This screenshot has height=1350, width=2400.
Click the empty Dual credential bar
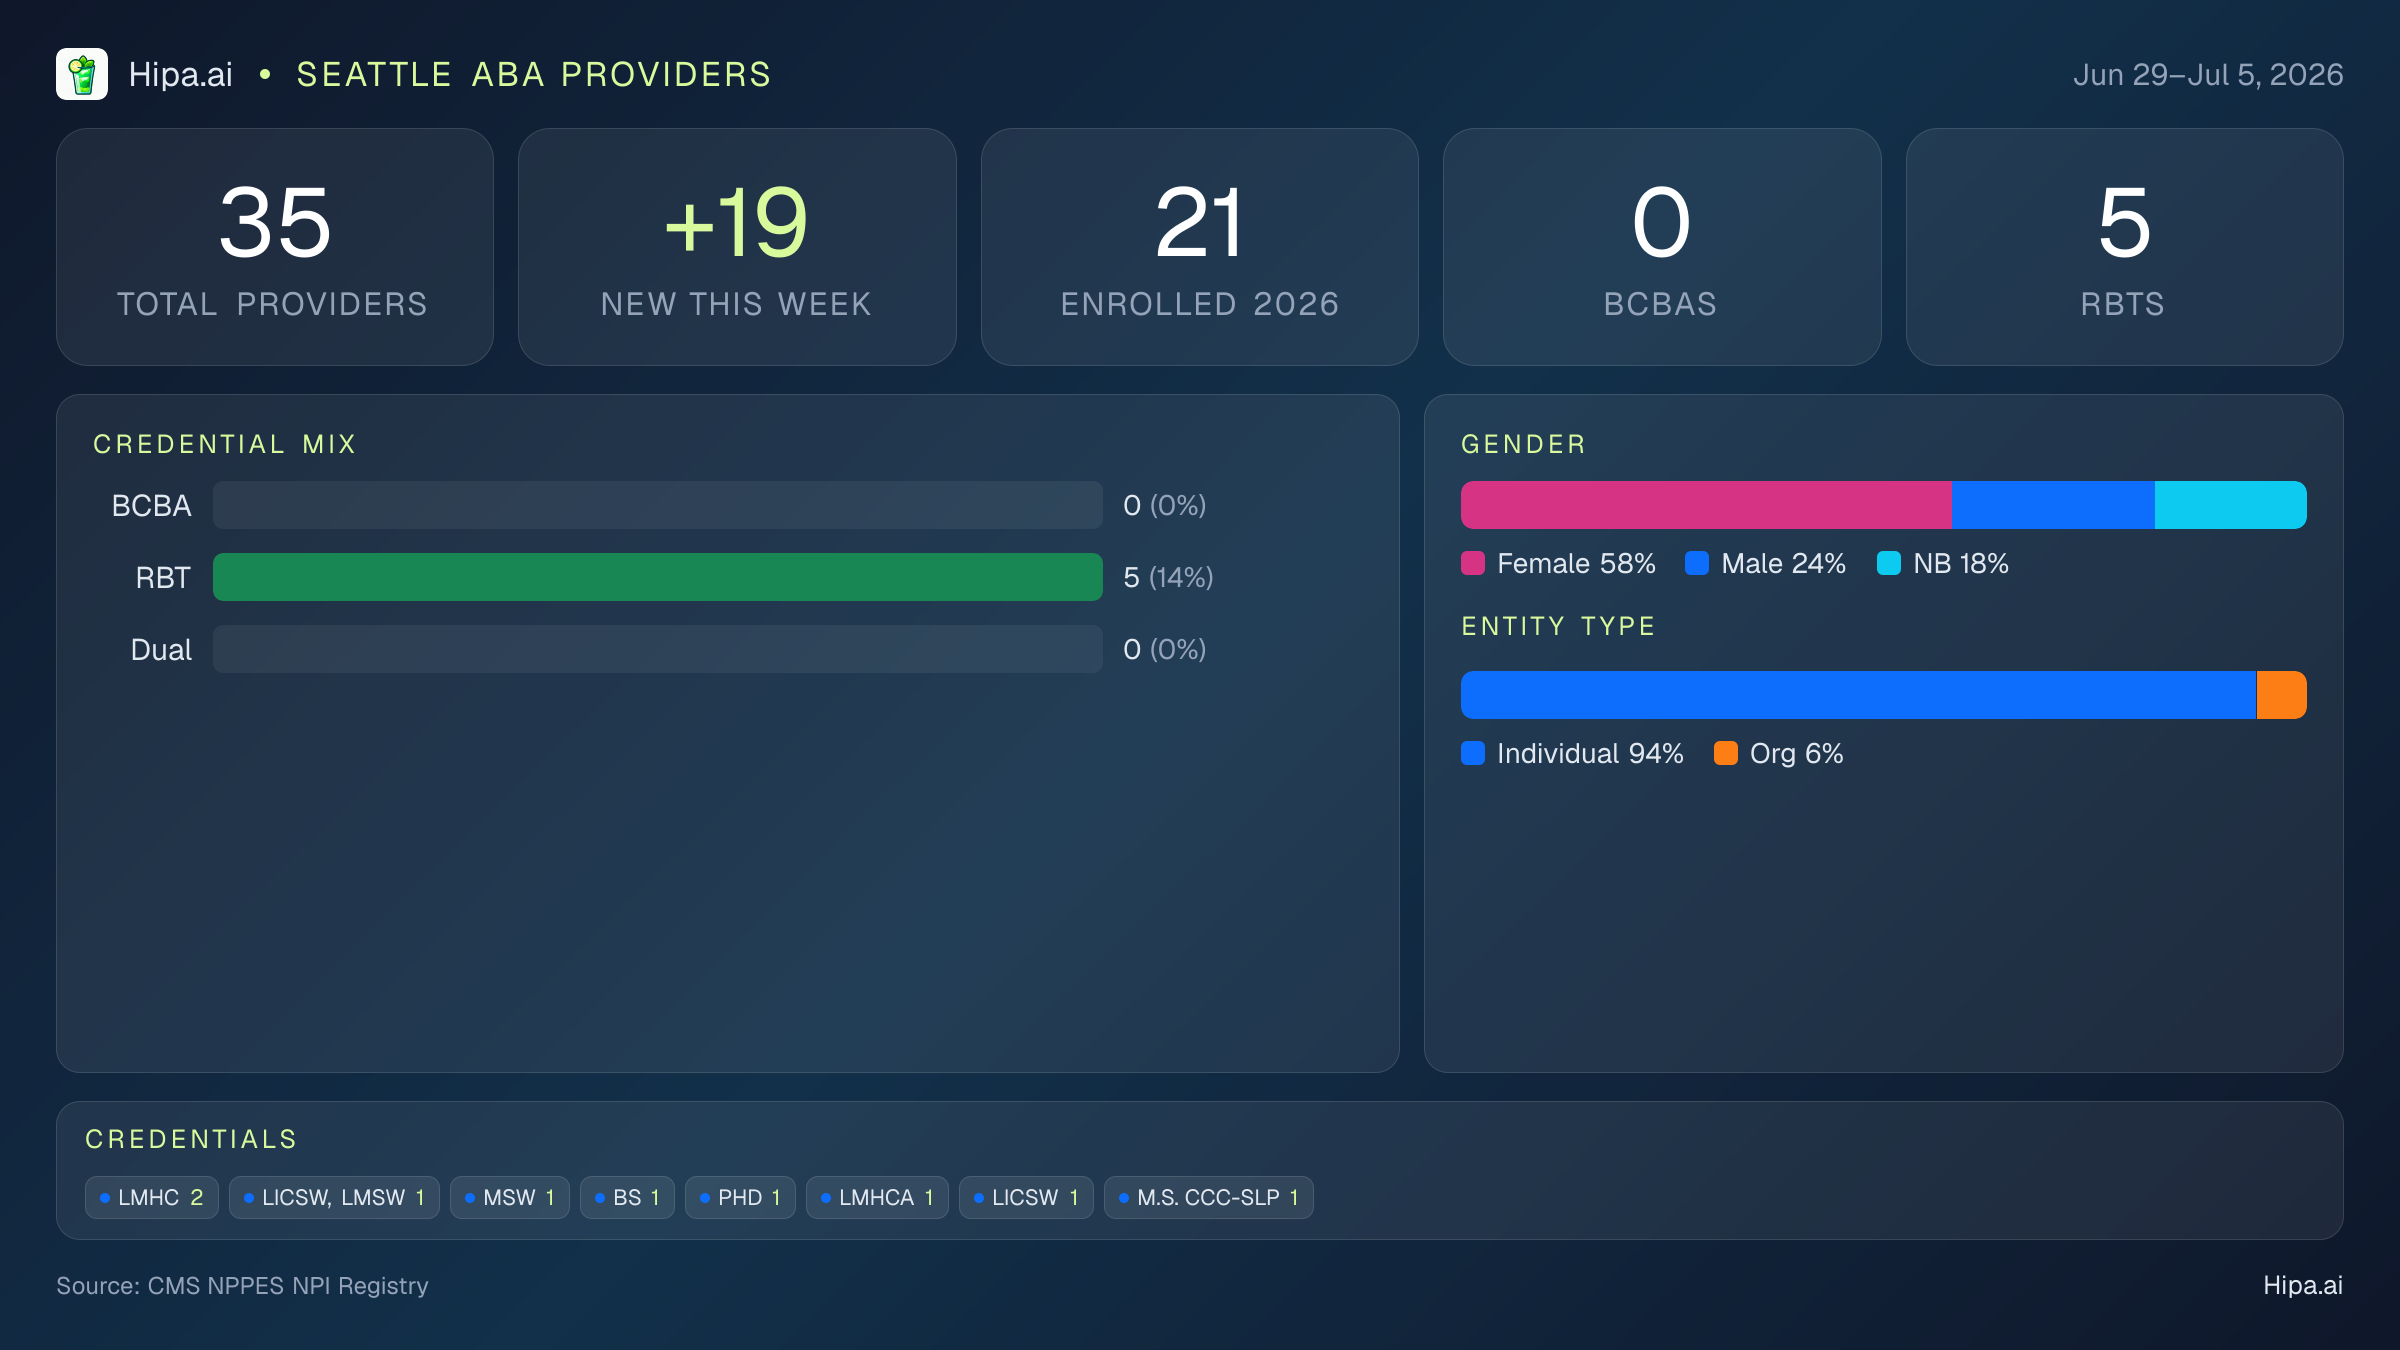tap(658, 649)
